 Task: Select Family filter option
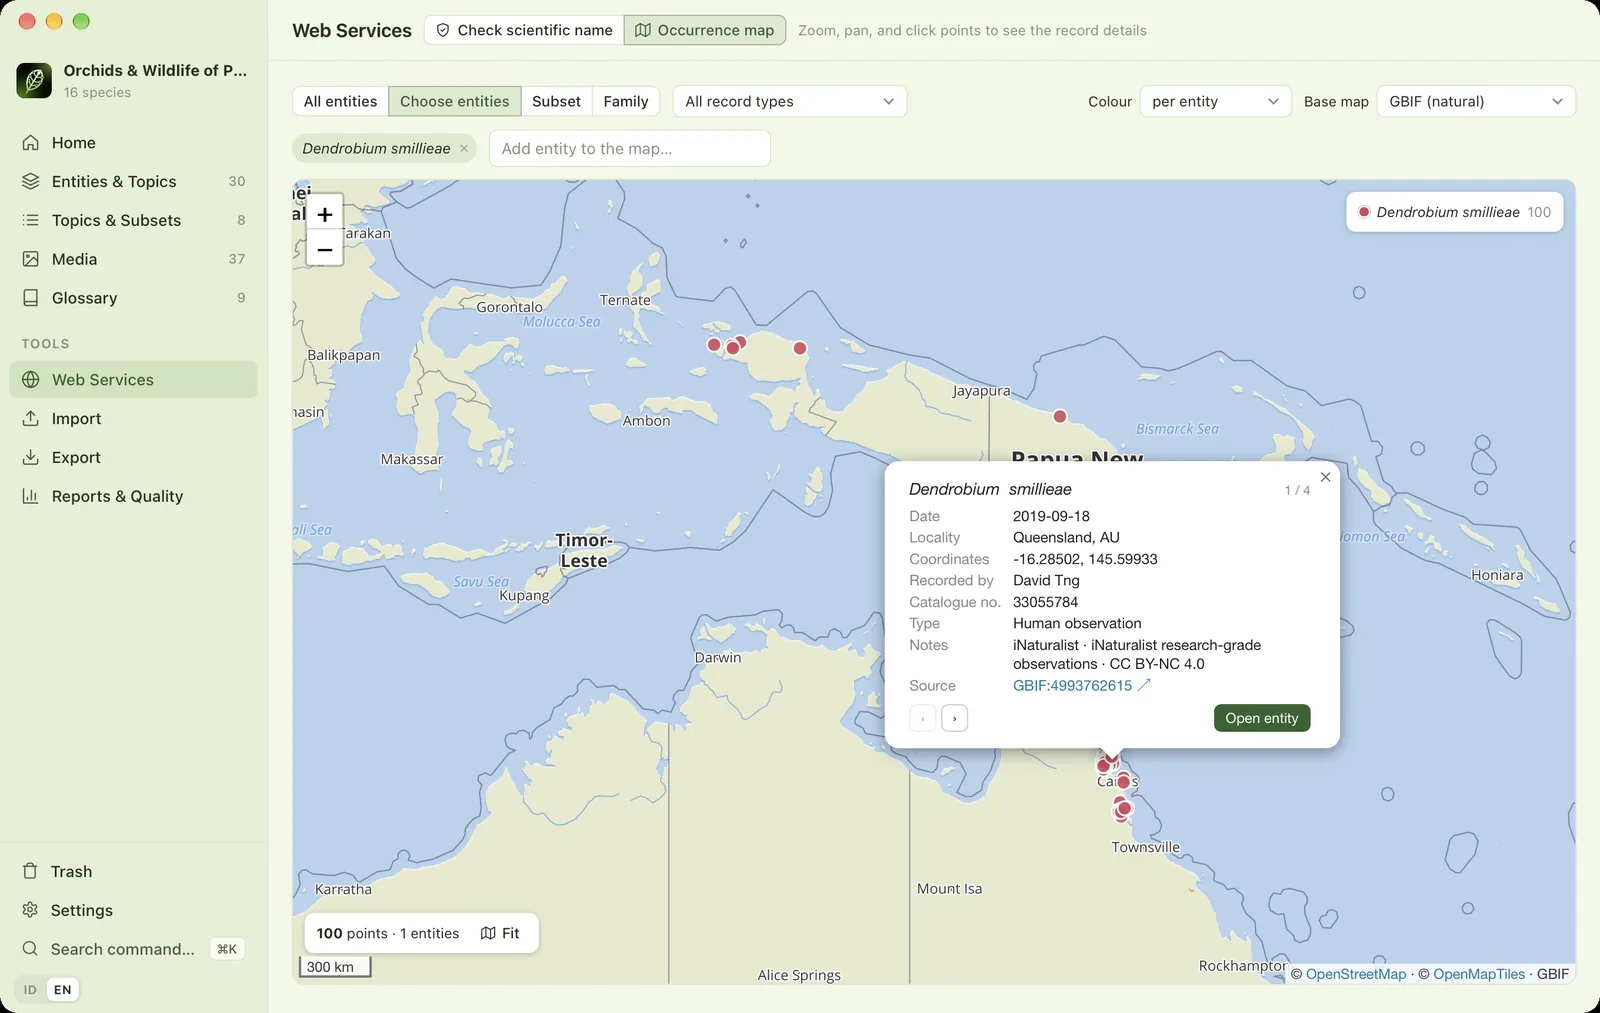[626, 102]
